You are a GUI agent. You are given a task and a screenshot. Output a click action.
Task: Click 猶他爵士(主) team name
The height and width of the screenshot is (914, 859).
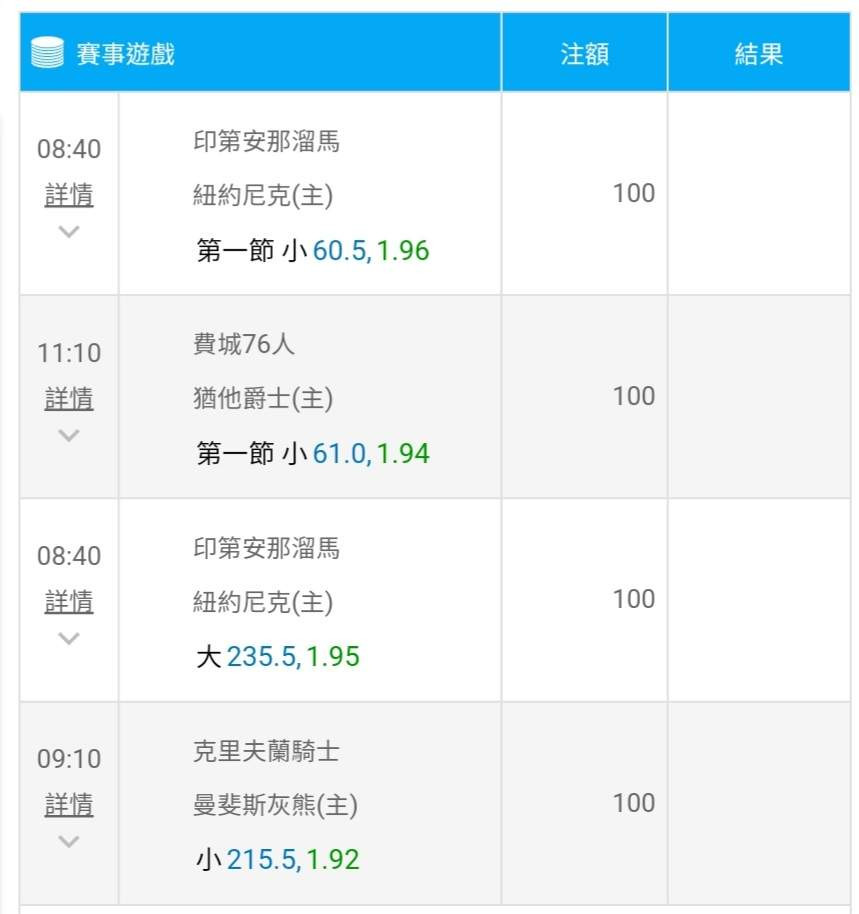[x=263, y=400]
